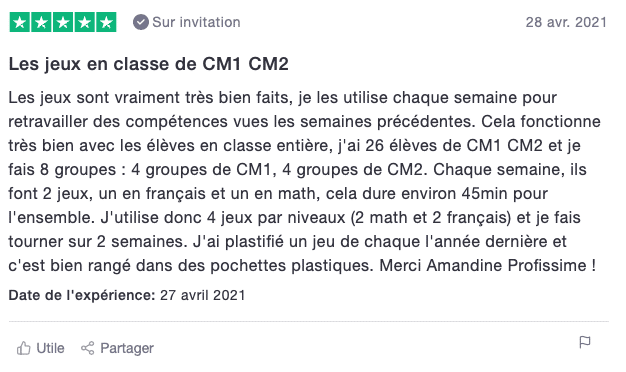Click the first green rating star
The height and width of the screenshot is (372, 626).
(x=20, y=22)
